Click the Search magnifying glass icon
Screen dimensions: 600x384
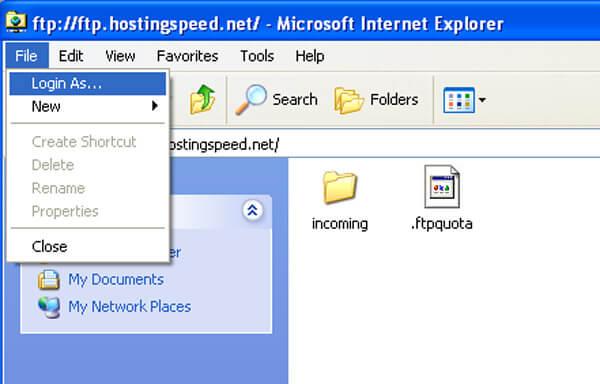[x=251, y=99]
